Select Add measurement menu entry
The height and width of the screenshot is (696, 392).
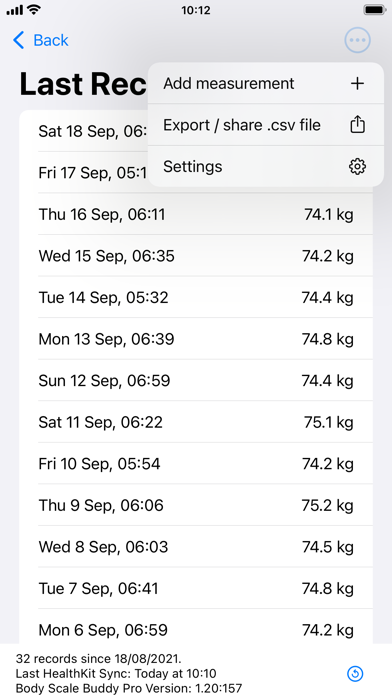point(265,83)
